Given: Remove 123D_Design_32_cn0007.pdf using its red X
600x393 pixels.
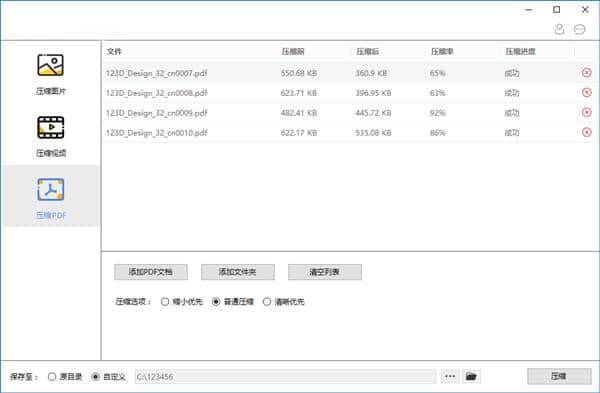Looking at the screenshot, I should [x=587, y=73].
